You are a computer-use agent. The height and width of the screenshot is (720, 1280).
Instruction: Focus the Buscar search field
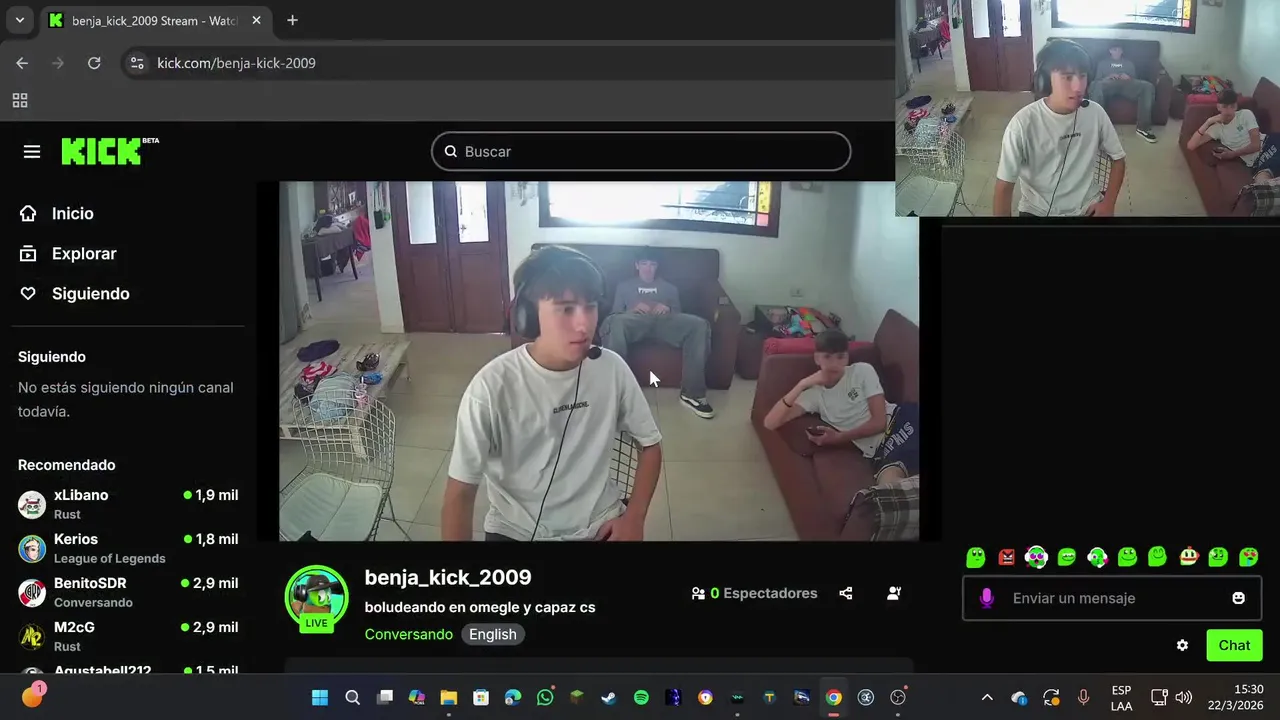coord(641,151)
